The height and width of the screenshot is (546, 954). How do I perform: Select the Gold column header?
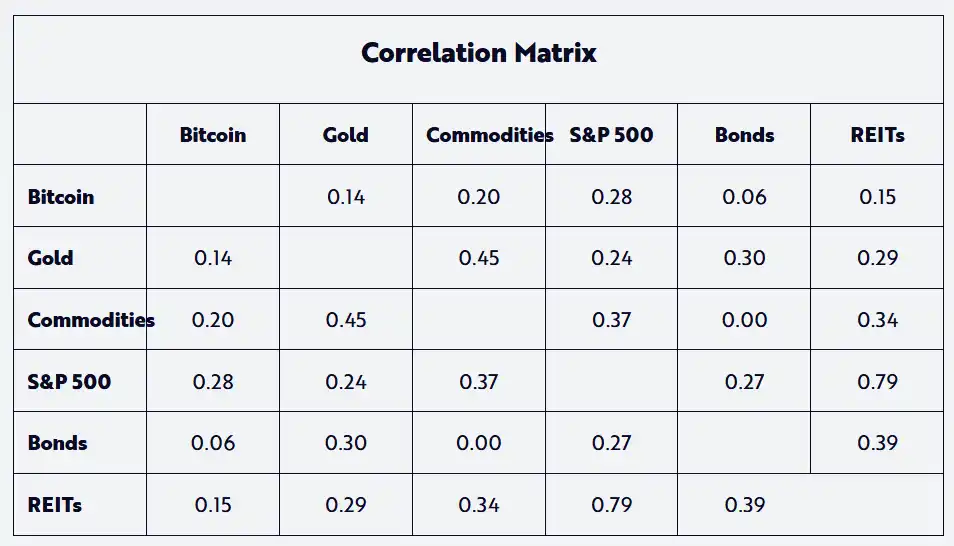[346, 135]
